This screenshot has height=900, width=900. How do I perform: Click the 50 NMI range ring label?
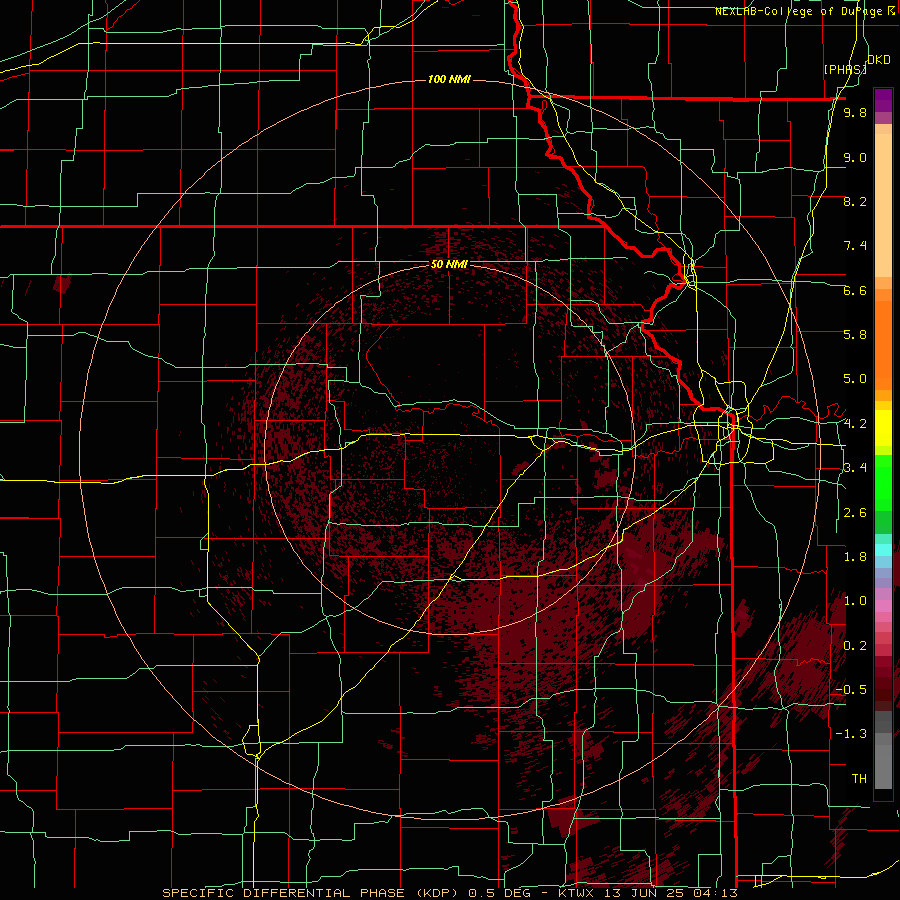point(449,264)
